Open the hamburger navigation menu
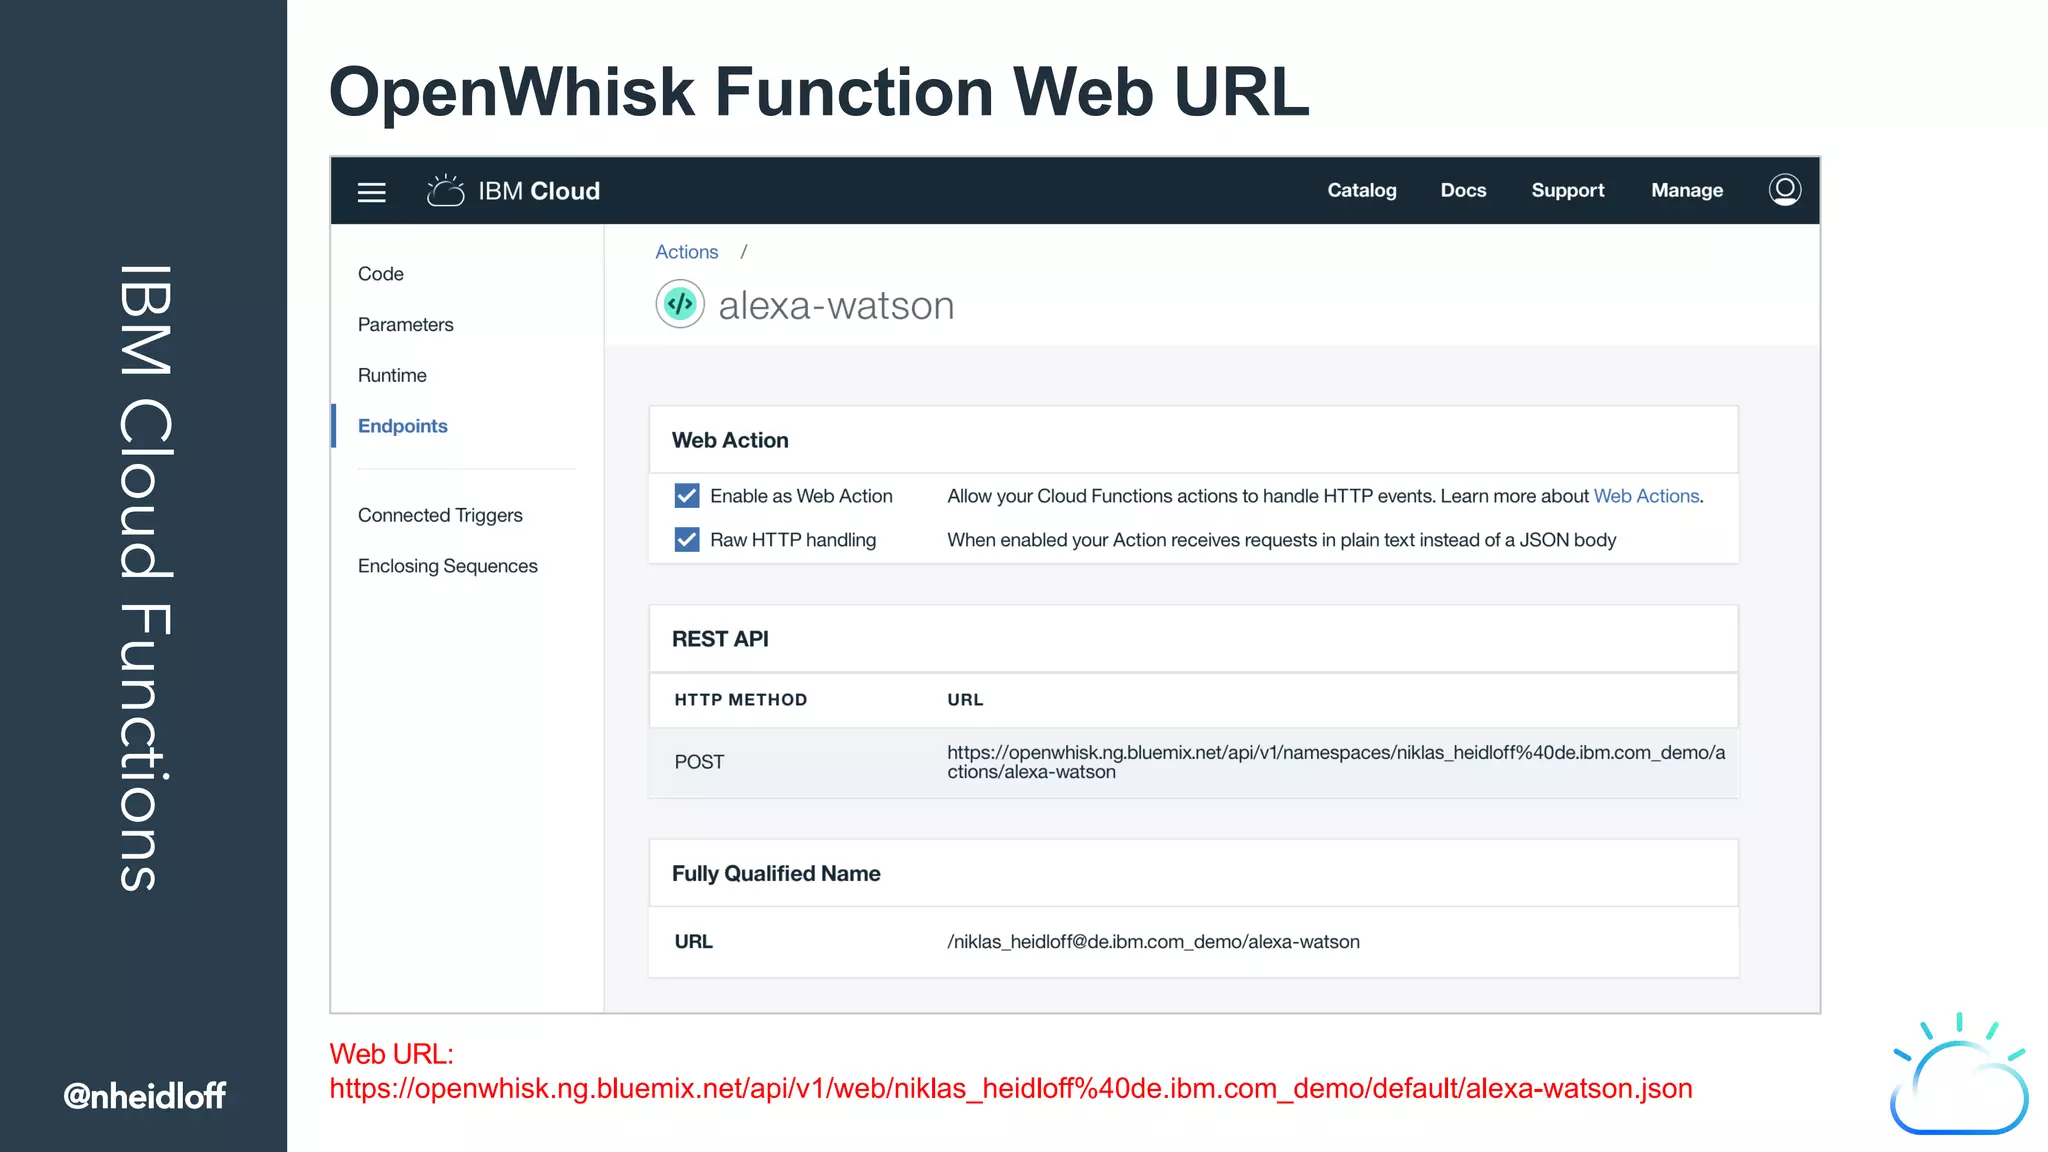 click(371, 192)
